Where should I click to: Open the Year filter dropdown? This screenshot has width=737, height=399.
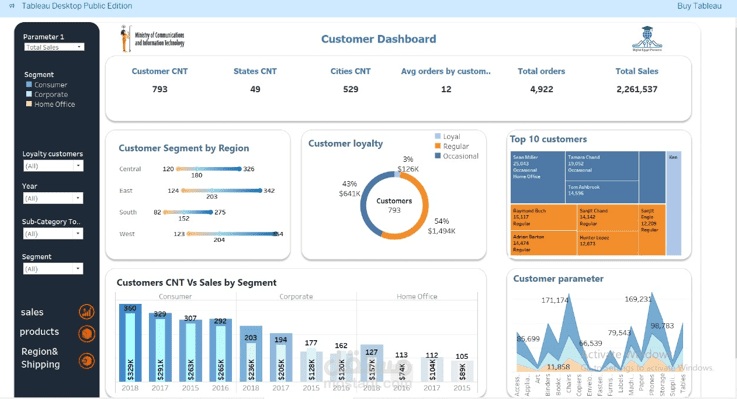coord(53,198)
